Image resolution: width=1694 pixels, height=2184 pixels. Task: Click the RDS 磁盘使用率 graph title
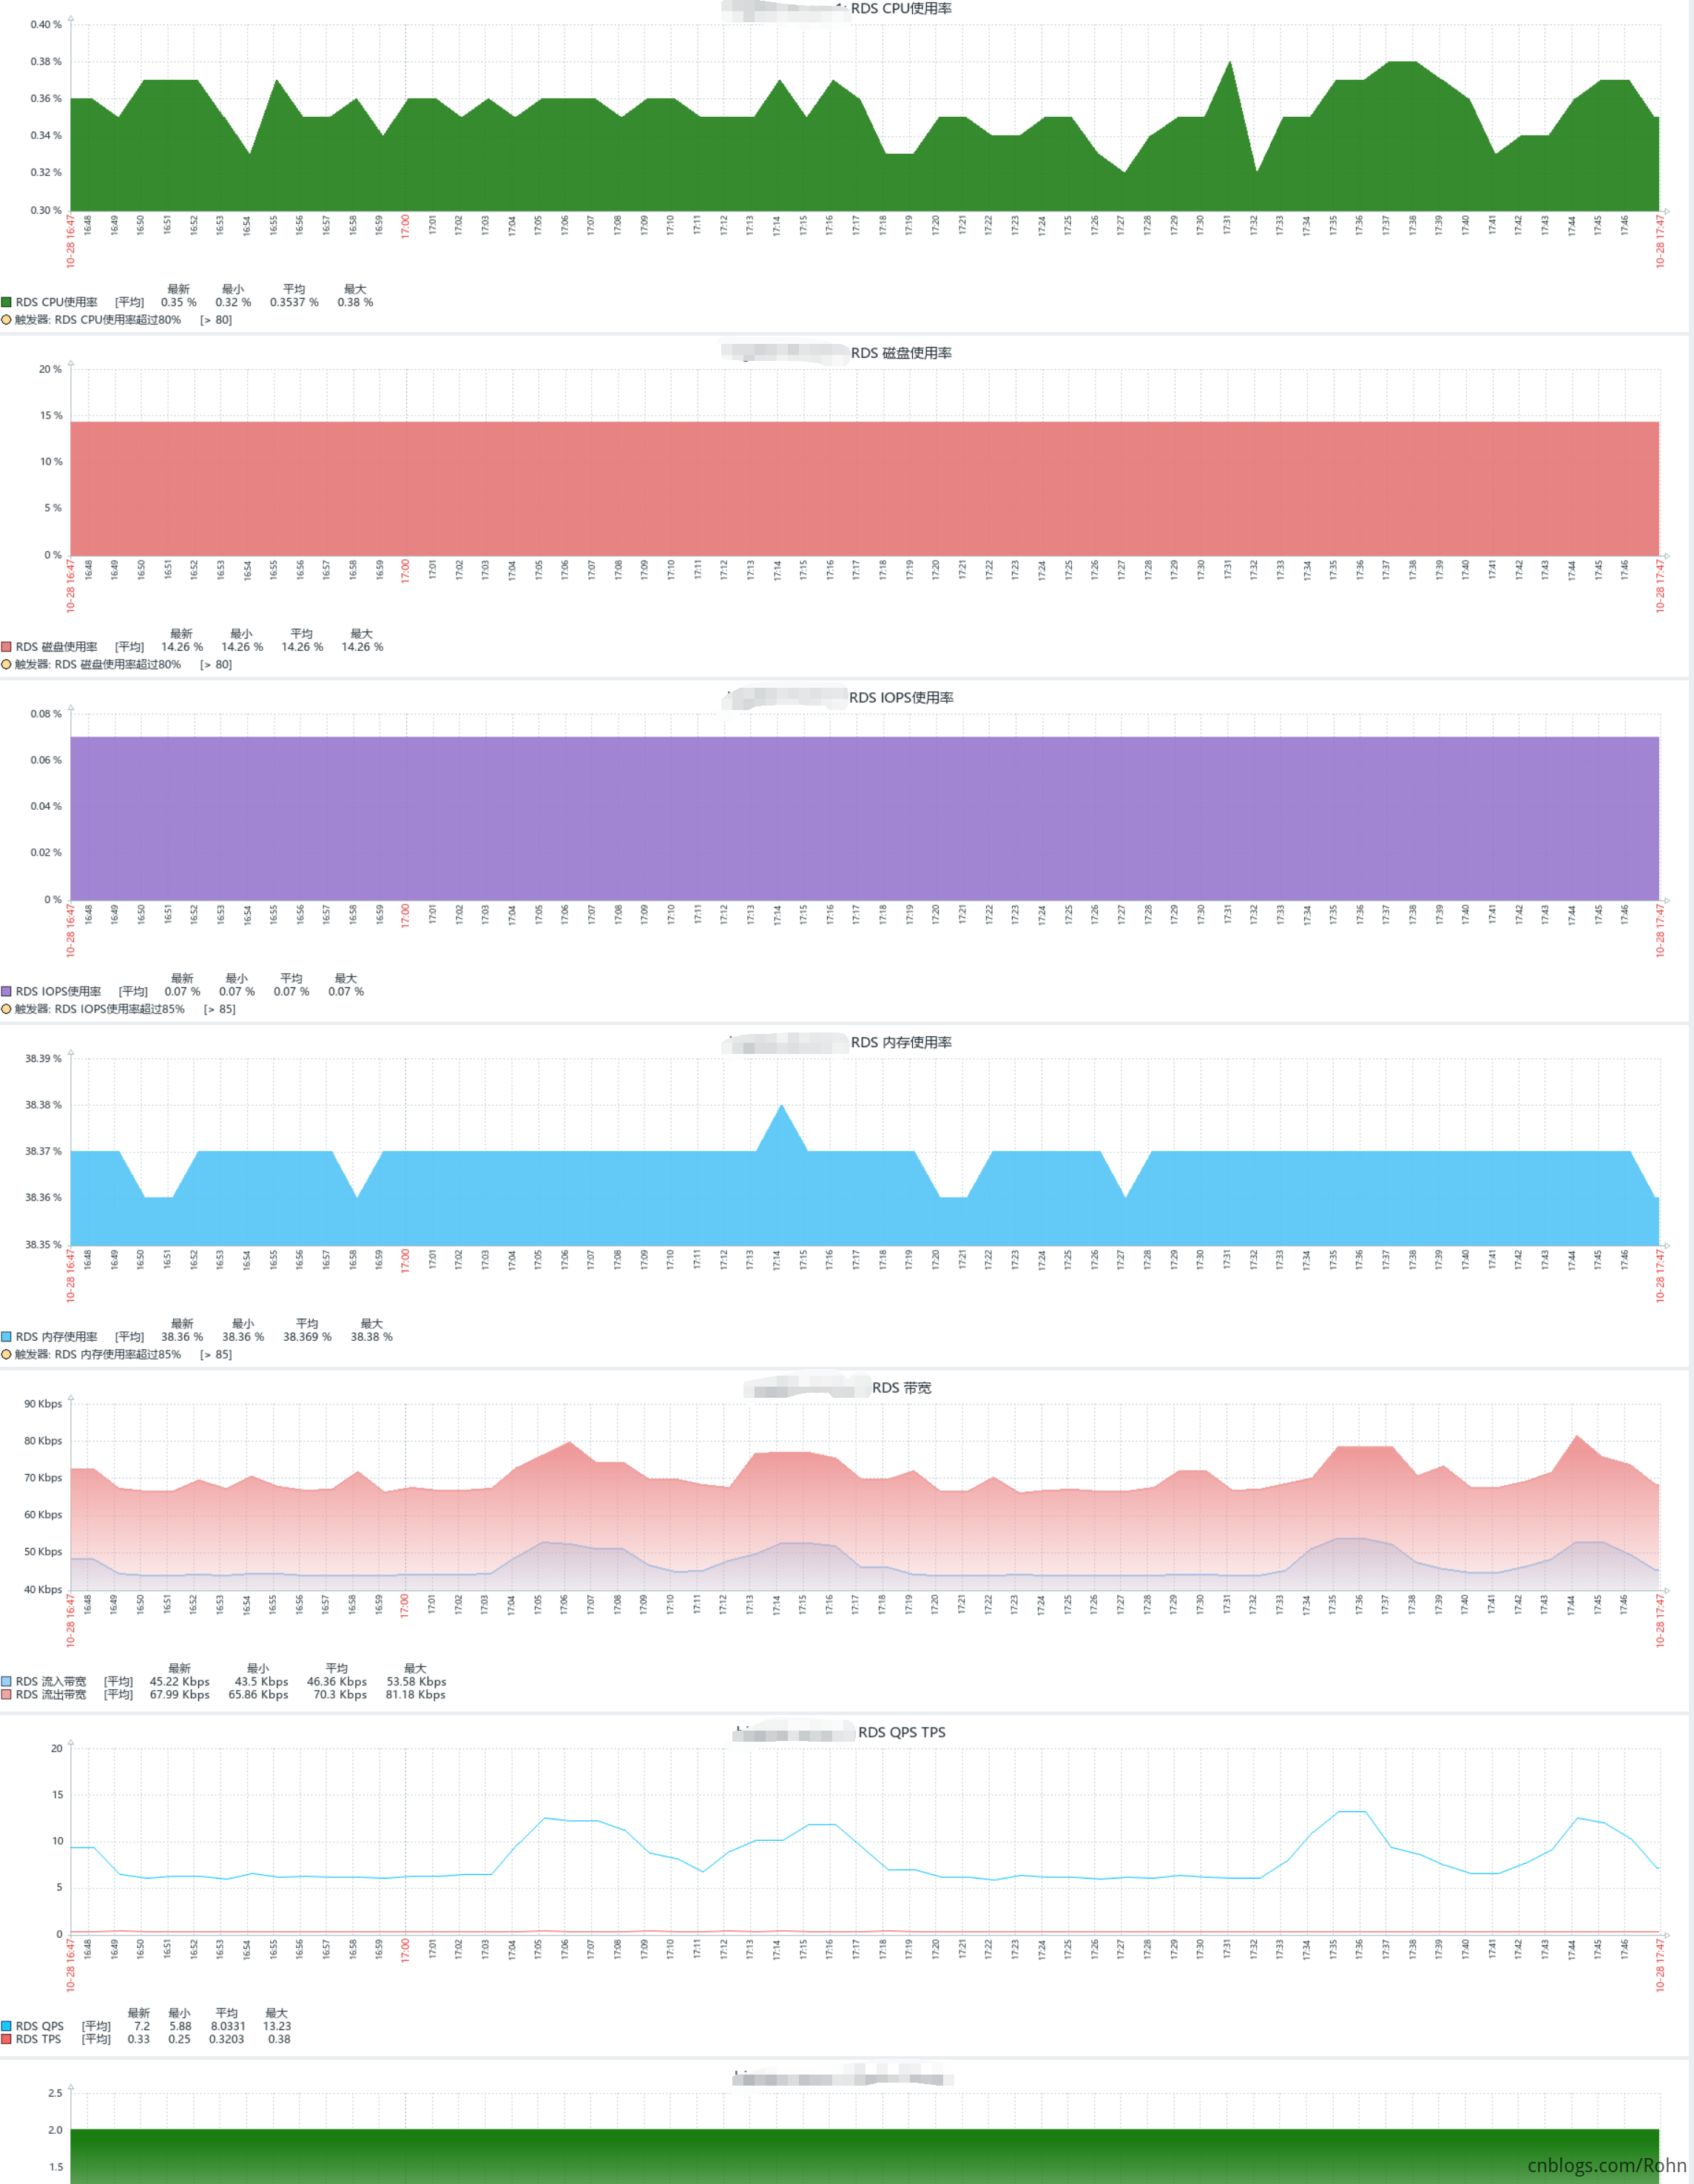click(x=901, y=353)
